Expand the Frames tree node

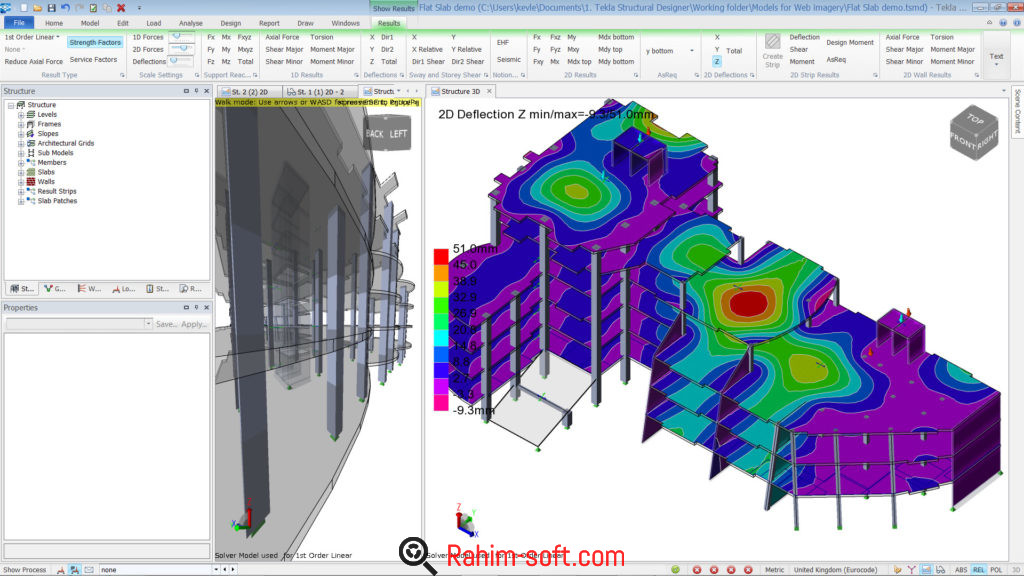(x=21, y=124)
